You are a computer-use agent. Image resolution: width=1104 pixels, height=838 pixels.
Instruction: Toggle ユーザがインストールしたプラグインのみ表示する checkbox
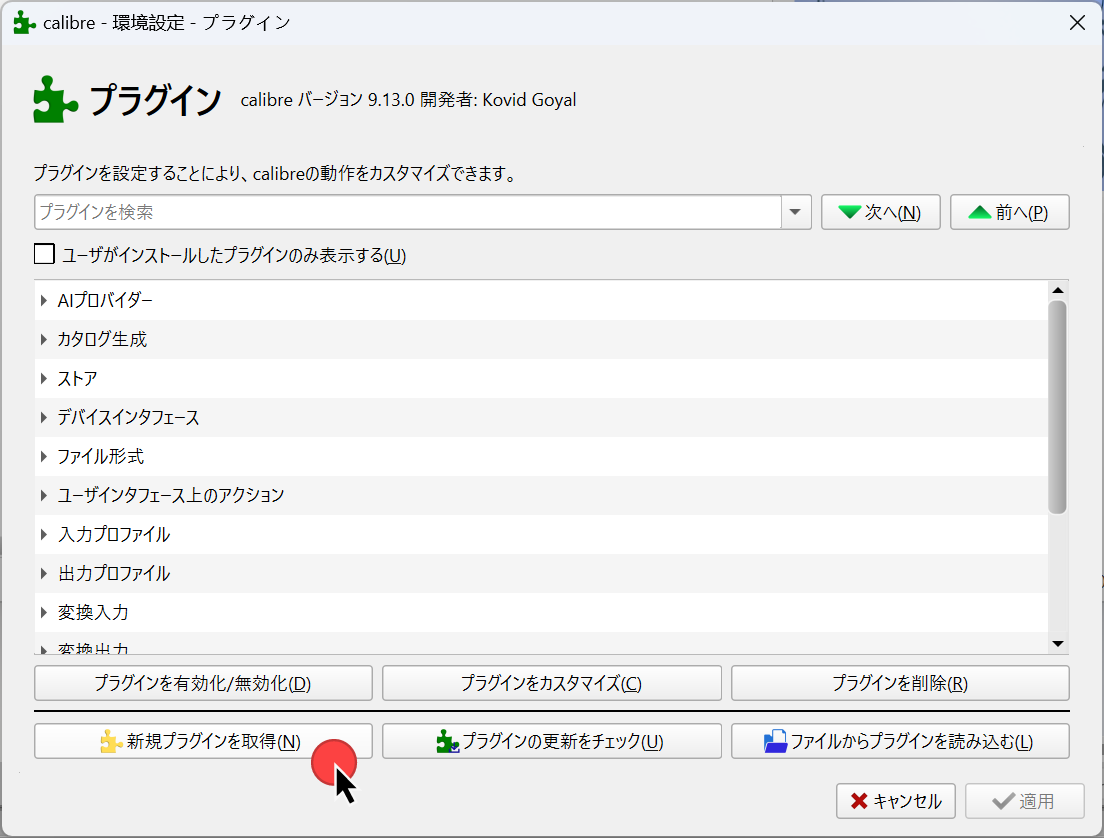click(x=44, y=254)
